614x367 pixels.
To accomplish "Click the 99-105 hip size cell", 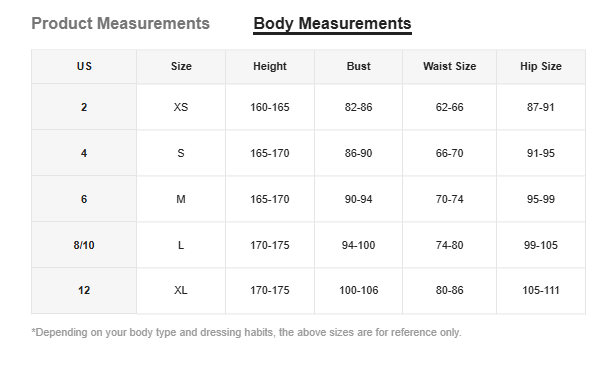I will tap(541, 245).
